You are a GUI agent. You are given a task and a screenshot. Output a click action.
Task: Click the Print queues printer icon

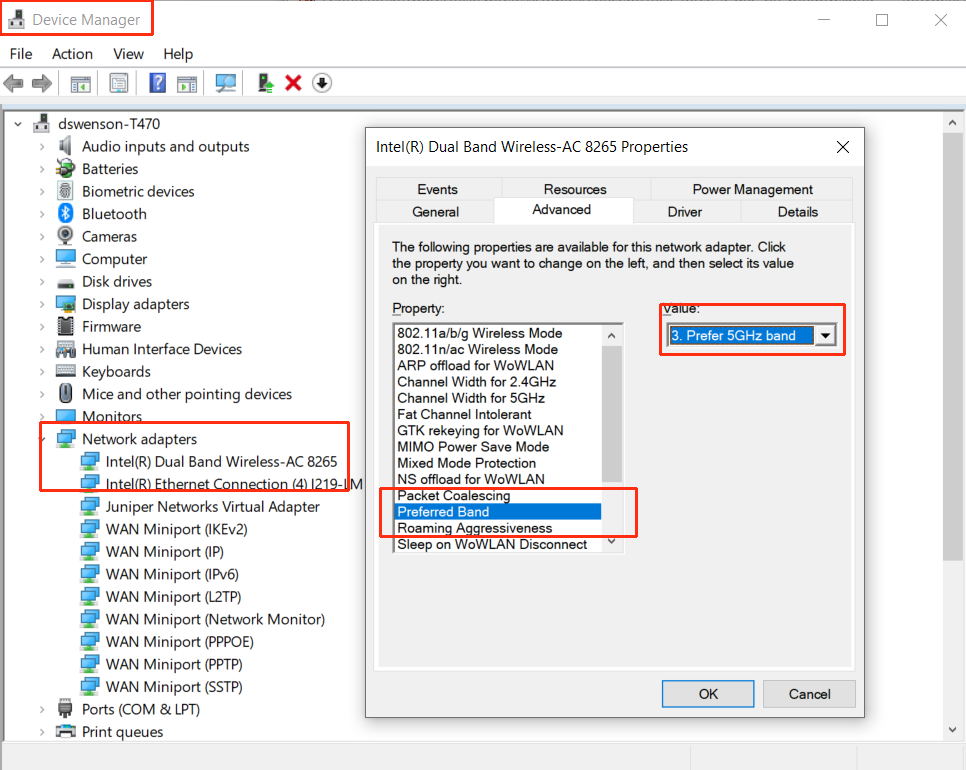click(x=65, y=731)
